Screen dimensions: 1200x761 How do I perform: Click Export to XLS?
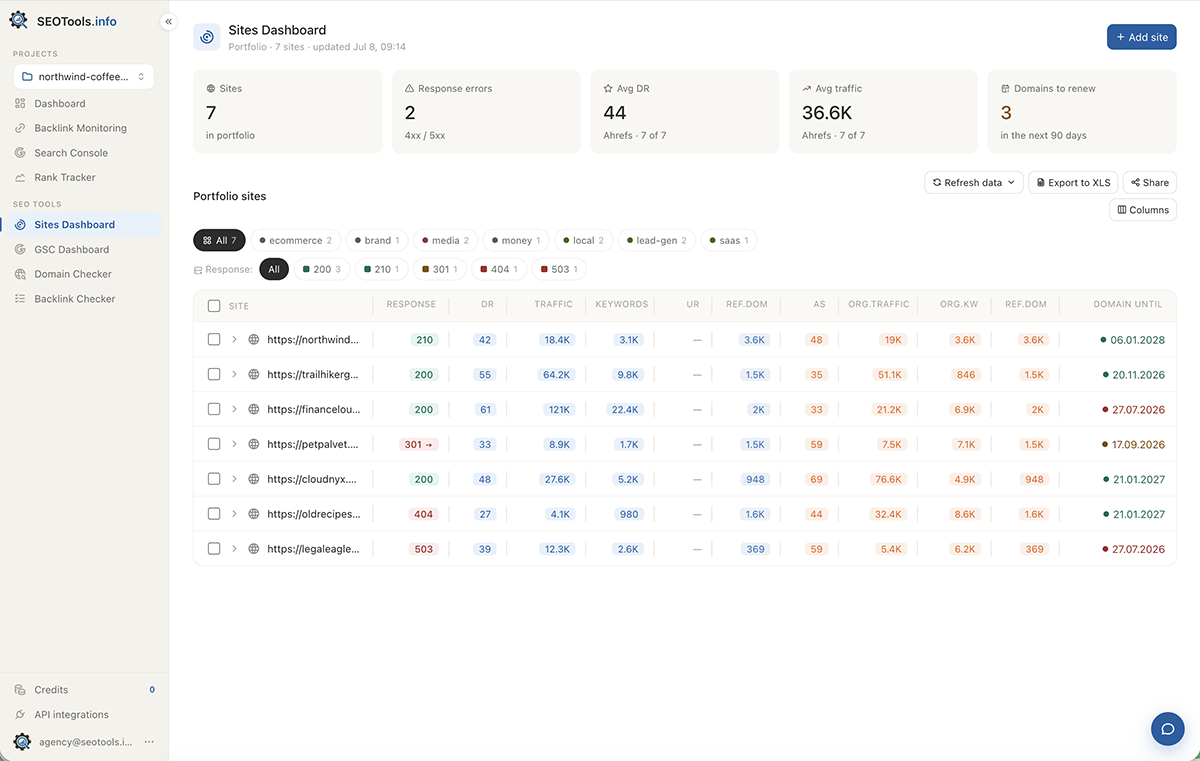tap(1073, 183)
